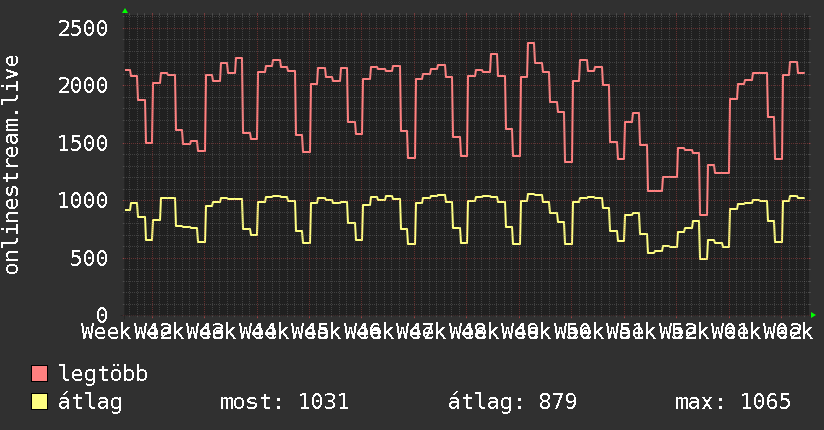Select the átlag: 879 statistic value
This screenshot has width=824, height=430.
pyautogui.click(x=512, y=402)
